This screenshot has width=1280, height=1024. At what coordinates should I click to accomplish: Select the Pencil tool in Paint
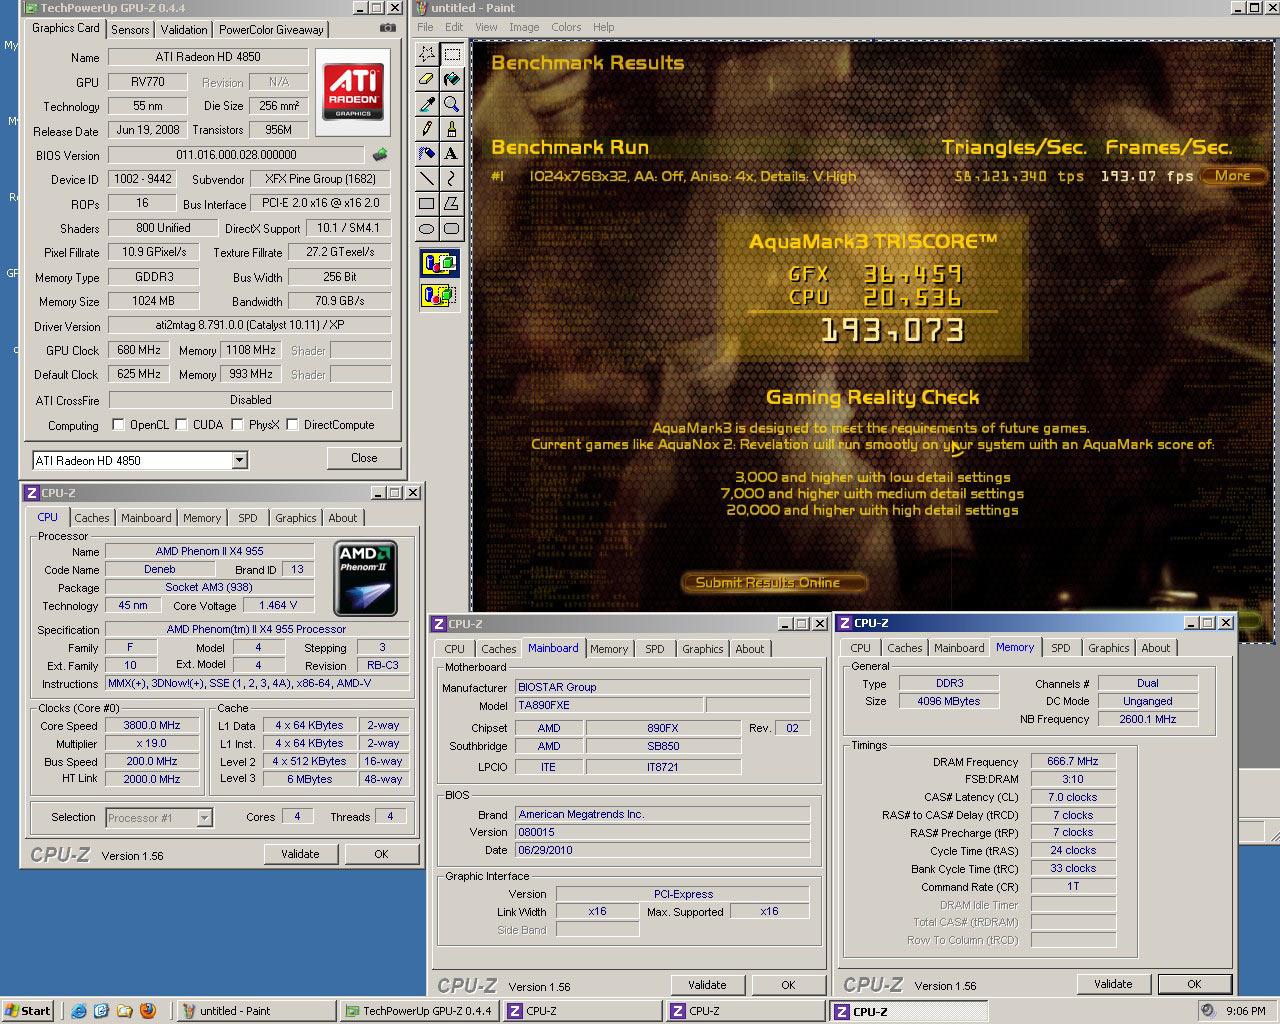427,129
